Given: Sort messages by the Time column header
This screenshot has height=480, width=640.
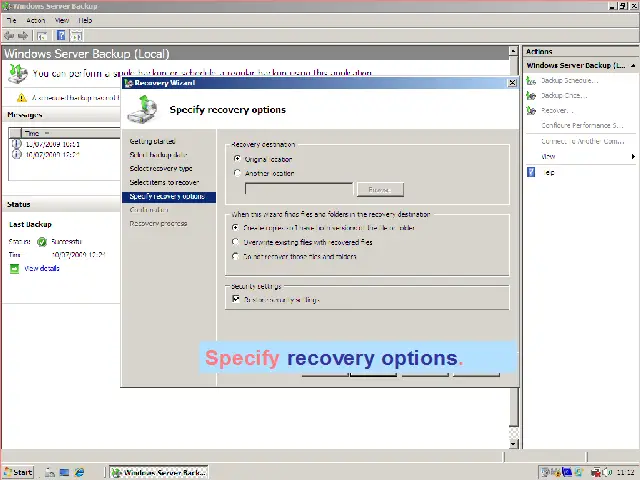Looking at the screenshot, I should pyautogui.click(x=70, y=133).
